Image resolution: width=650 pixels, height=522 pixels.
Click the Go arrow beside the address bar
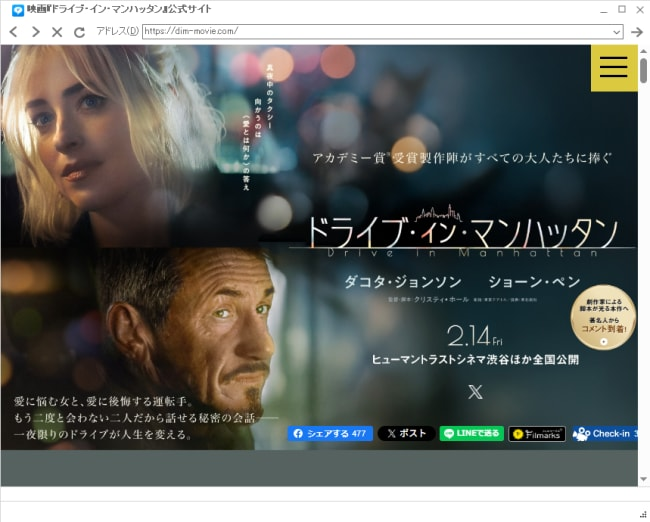(x=637, y=32)
